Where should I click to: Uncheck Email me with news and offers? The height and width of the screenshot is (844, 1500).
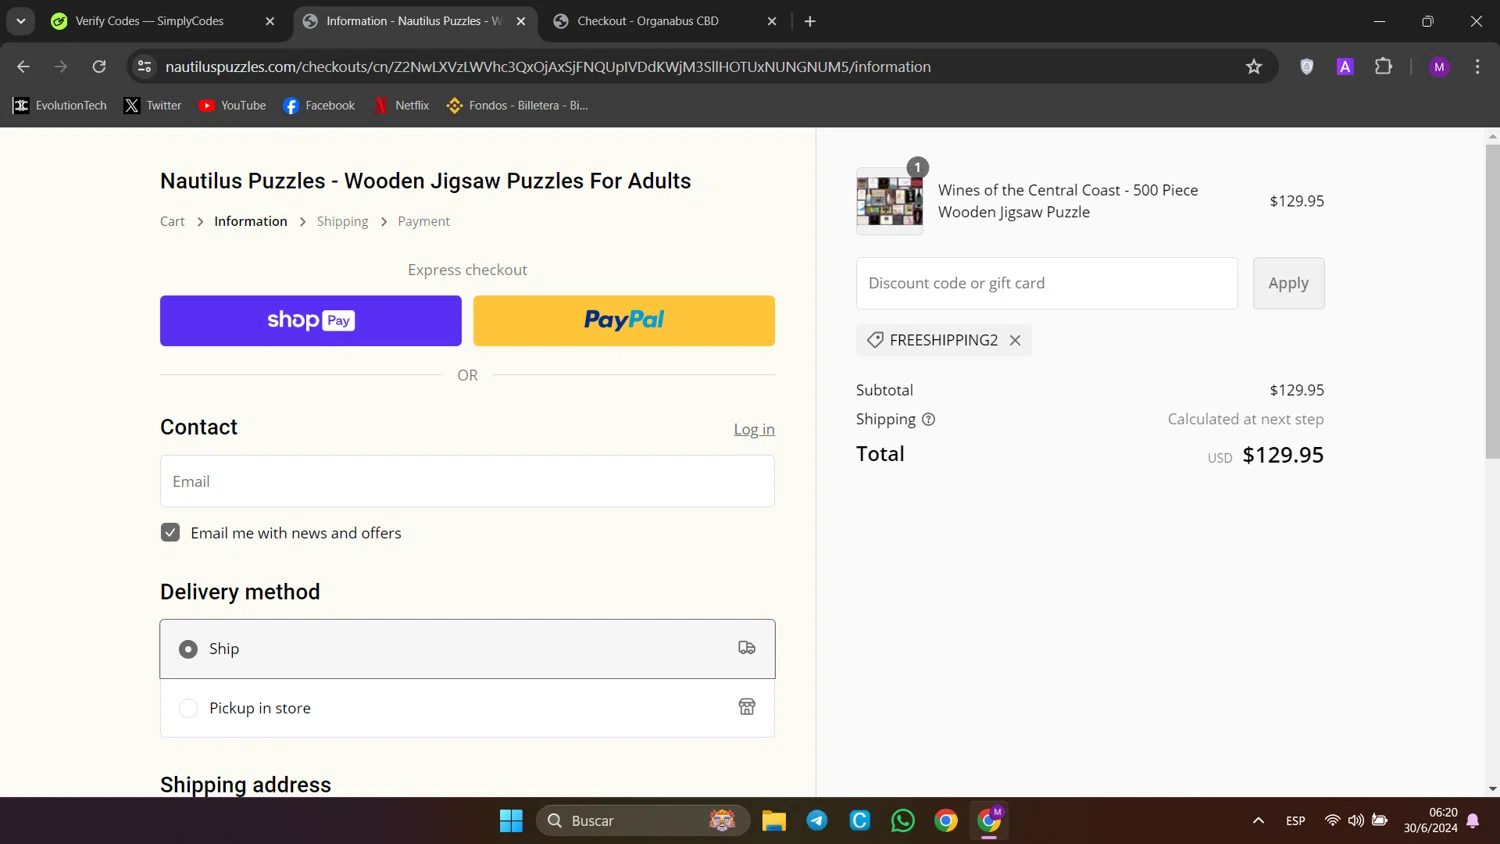170,533
